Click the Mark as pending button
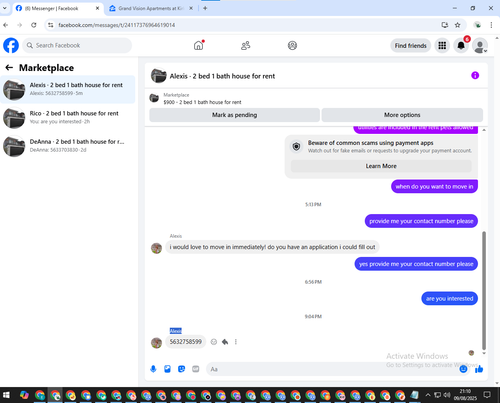Viewport: 500px width, 403px height. tap(234, 115)
